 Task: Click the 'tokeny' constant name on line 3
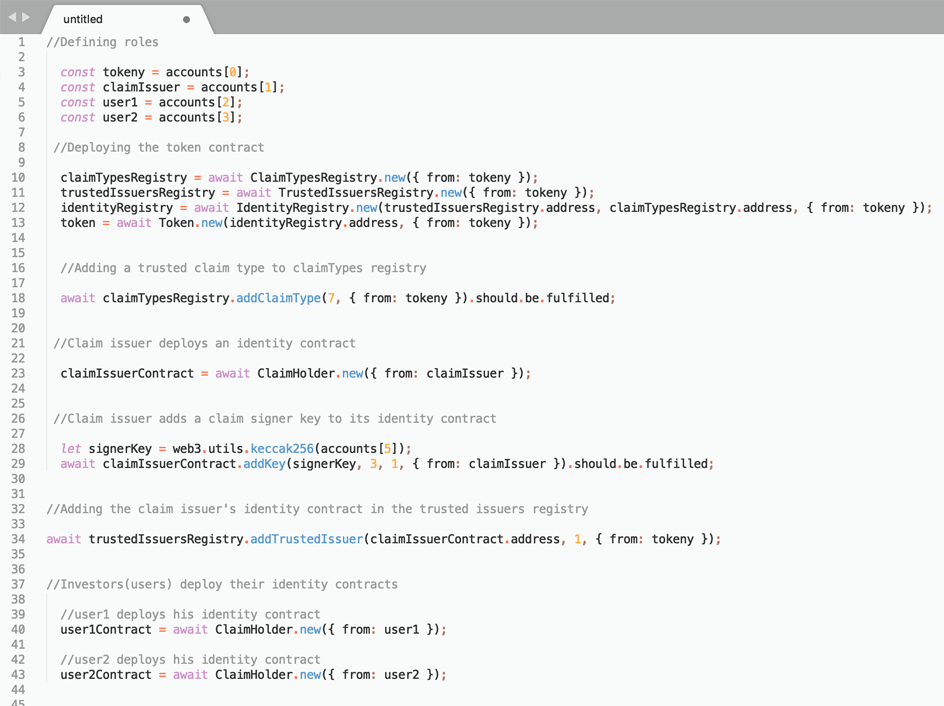(x=123, y=72)
